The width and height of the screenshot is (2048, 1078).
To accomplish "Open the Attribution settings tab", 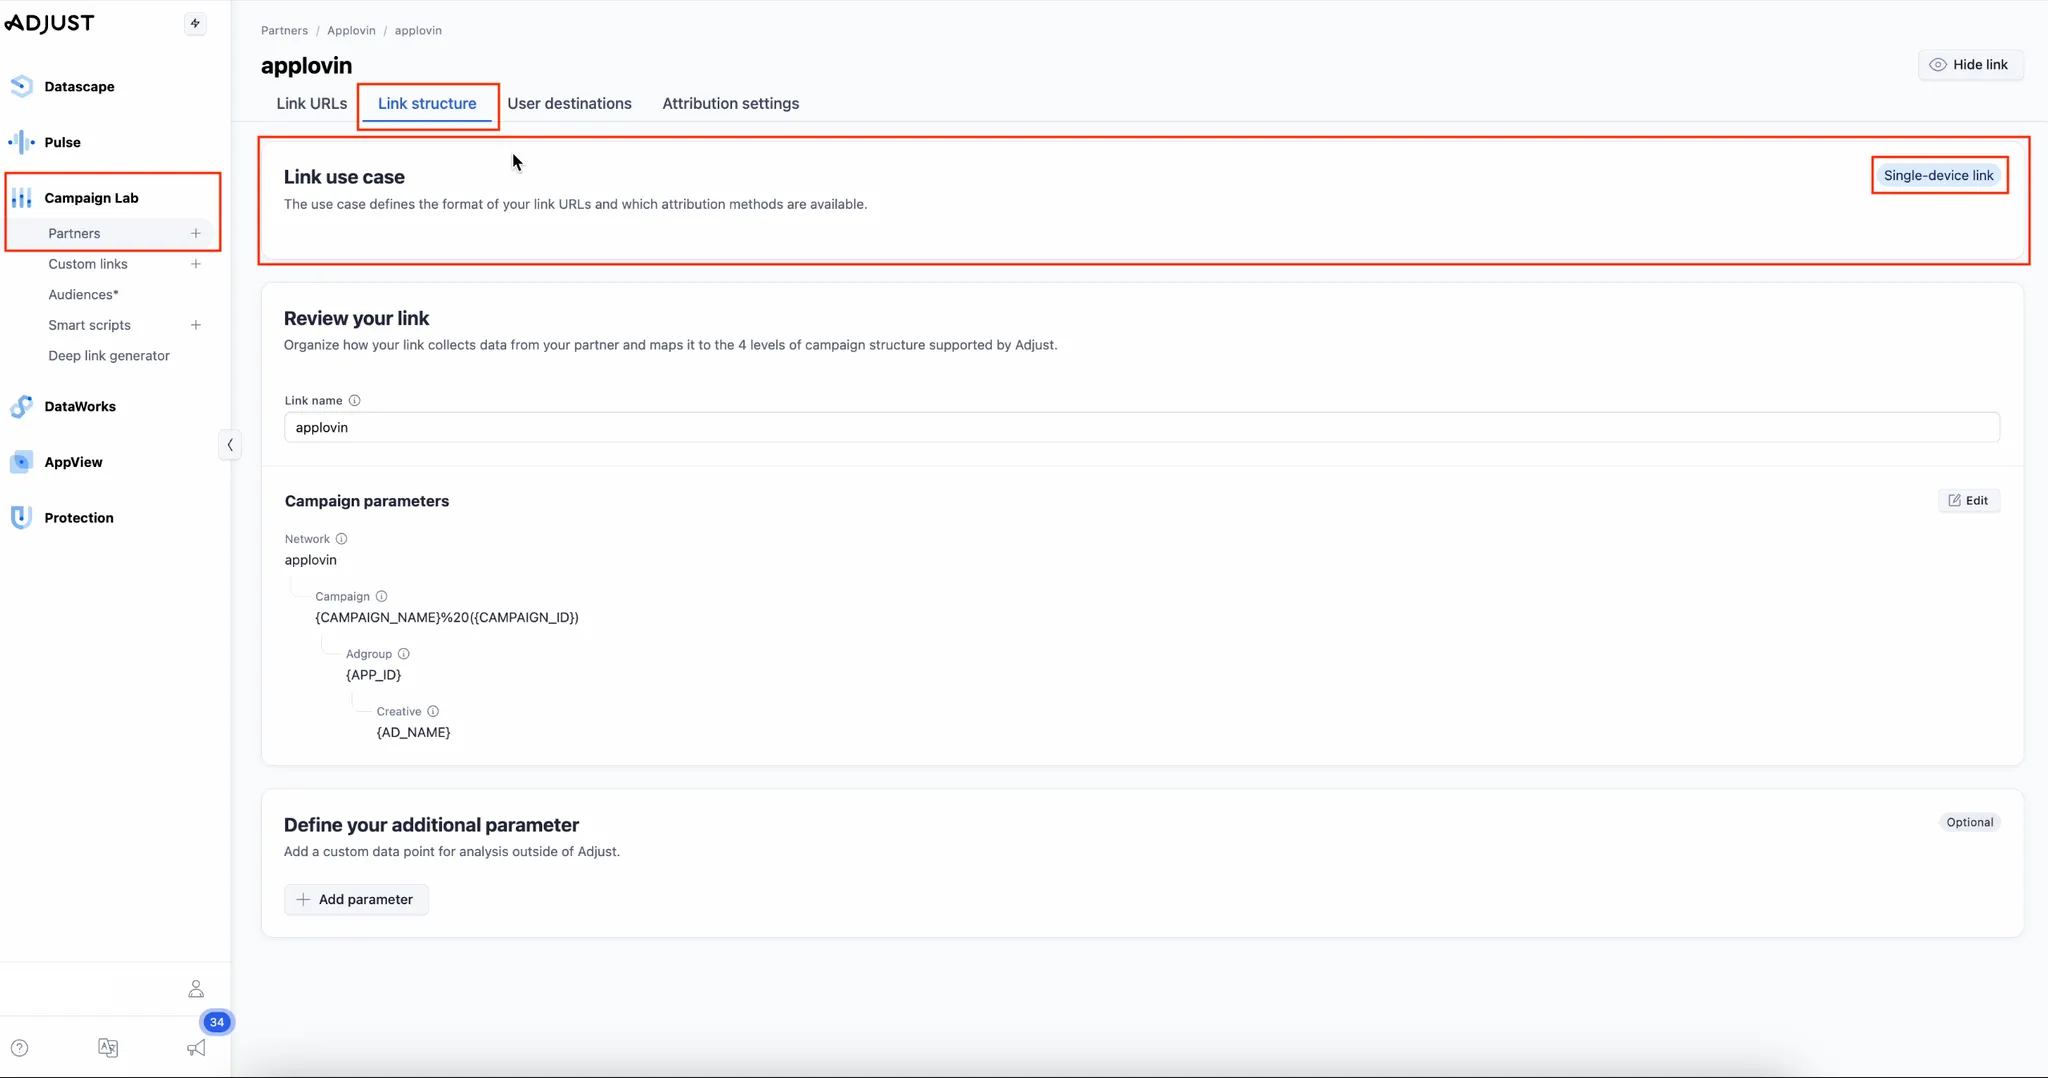I will pyautogui.click(x=730, y=103).
